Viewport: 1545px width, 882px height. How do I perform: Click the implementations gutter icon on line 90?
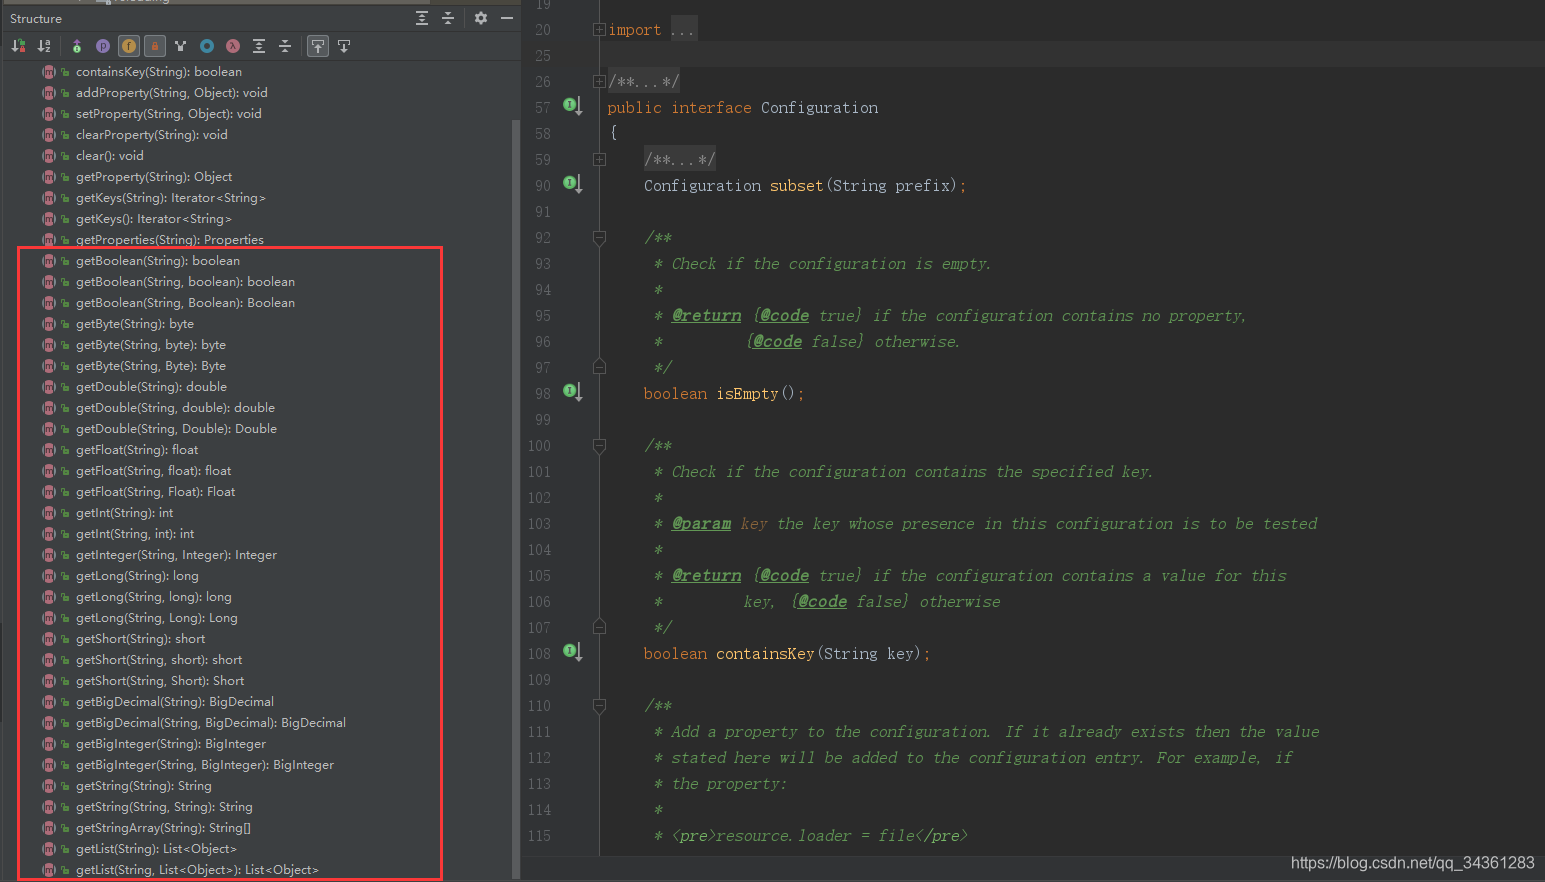coord(572,184)
